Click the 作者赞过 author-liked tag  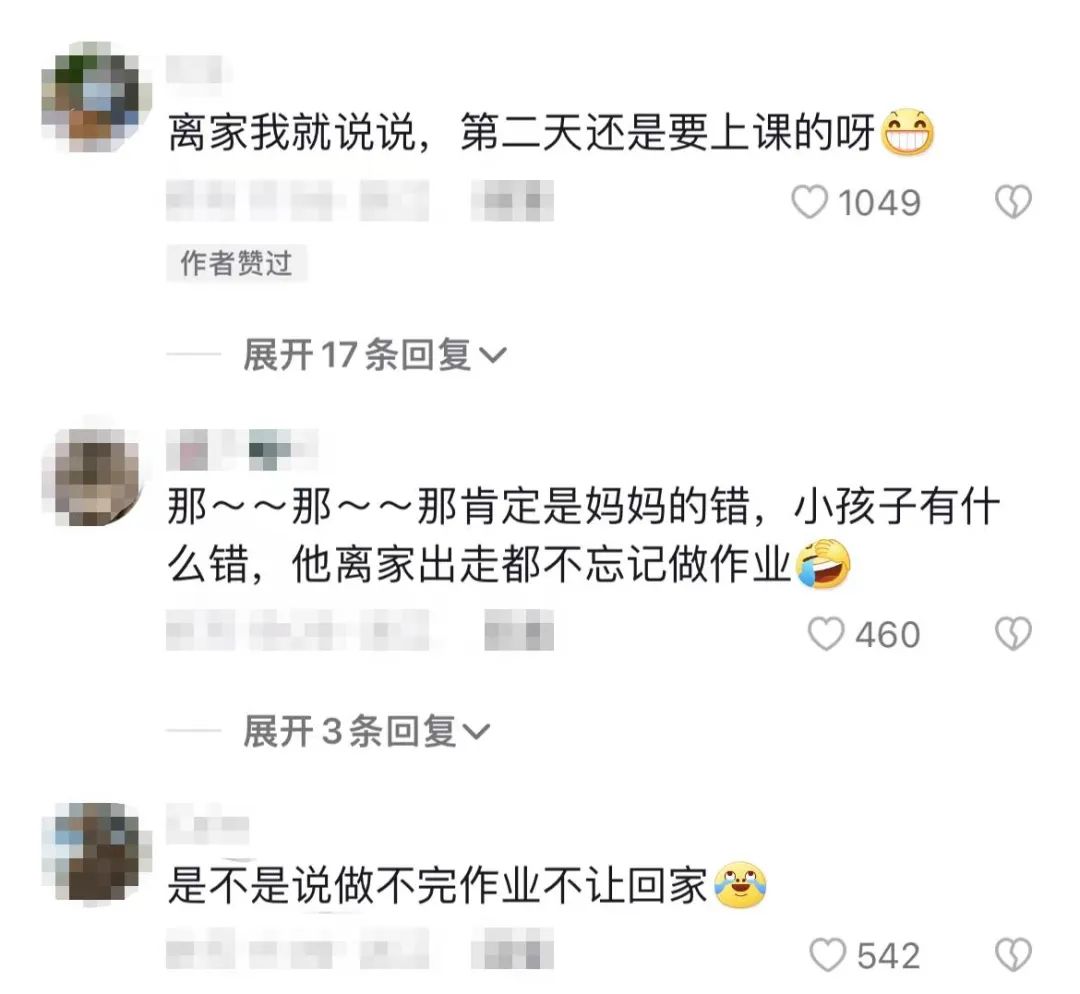[236, 262]
